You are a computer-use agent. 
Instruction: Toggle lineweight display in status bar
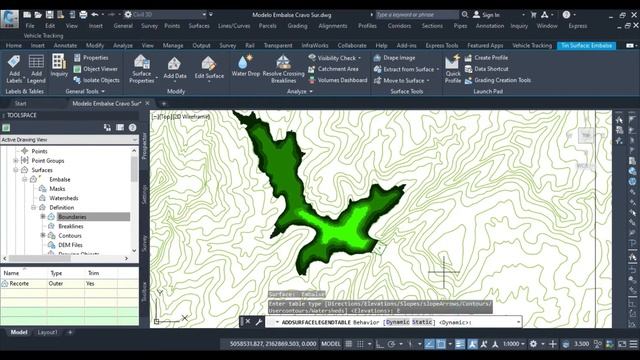tap(460, 344)
